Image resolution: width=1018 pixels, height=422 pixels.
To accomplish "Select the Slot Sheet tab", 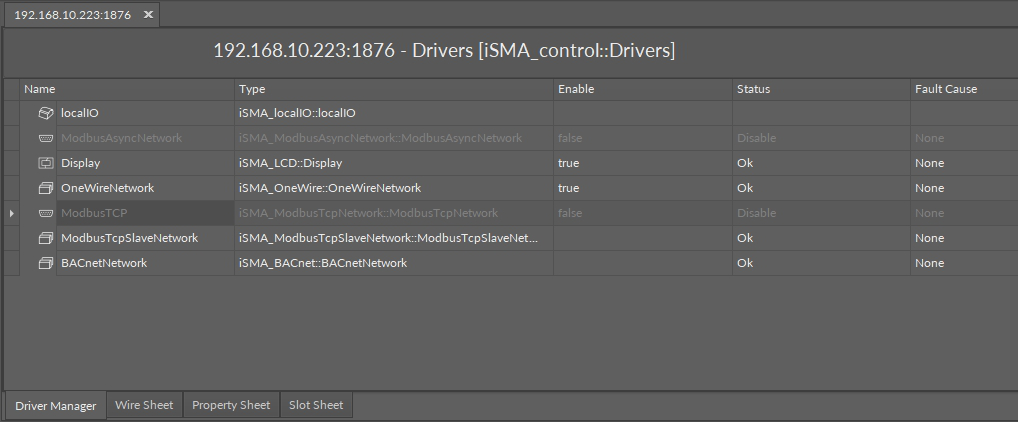I will [x=316, y=405].
